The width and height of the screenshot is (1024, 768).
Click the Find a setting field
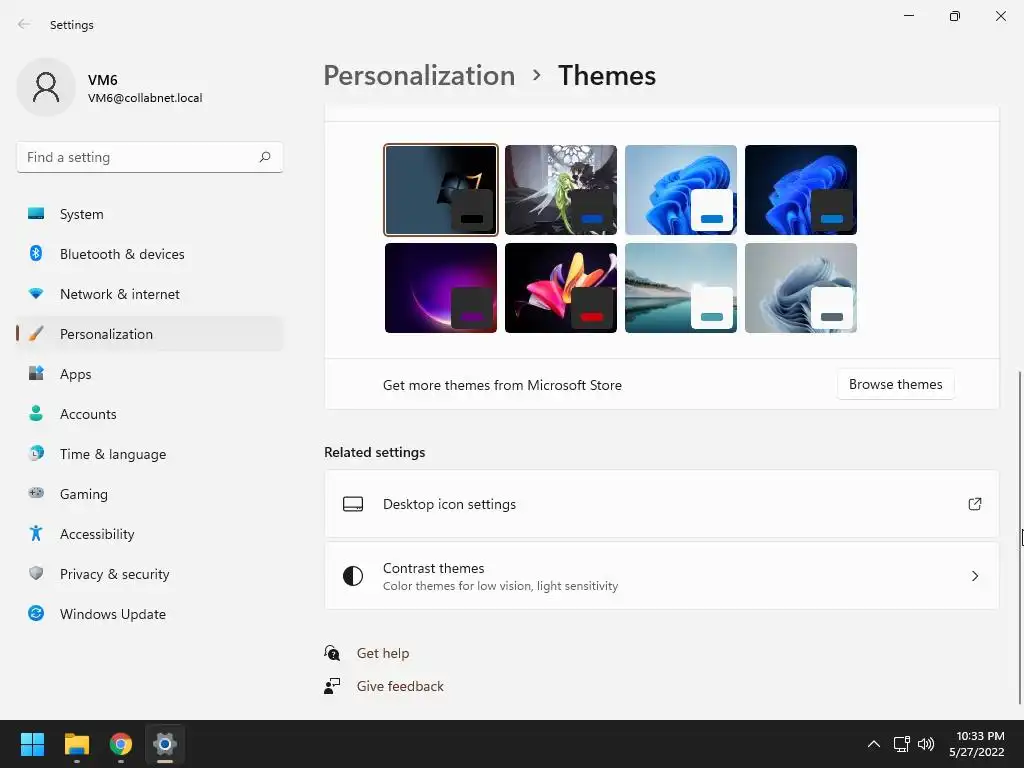click(150, 157)
